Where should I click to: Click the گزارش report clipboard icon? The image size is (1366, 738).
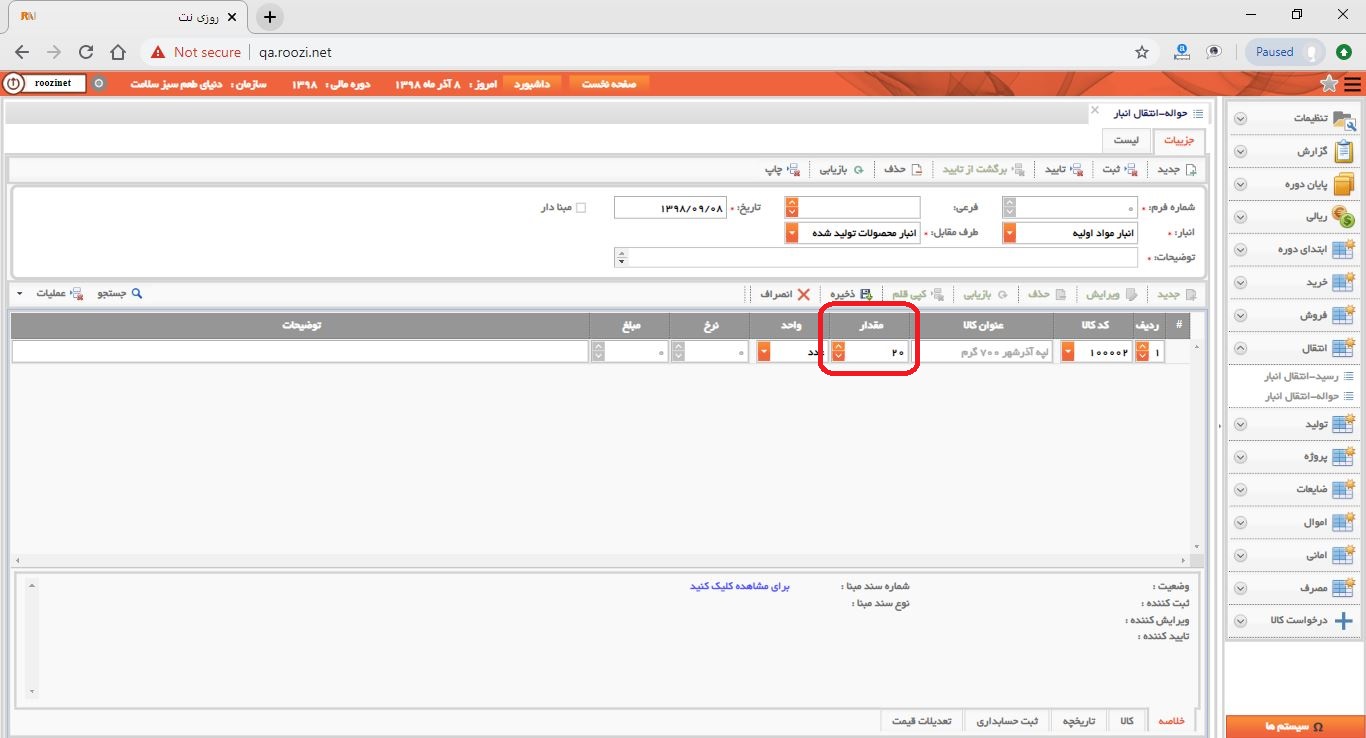point(1344,151)
